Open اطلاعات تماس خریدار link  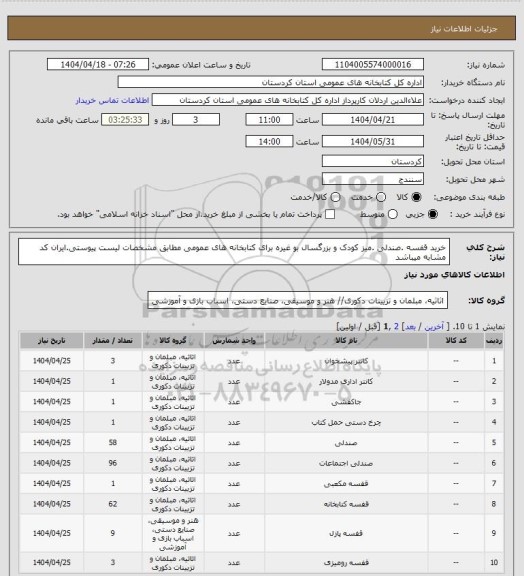pyautogui.click(x=112, y=100)
